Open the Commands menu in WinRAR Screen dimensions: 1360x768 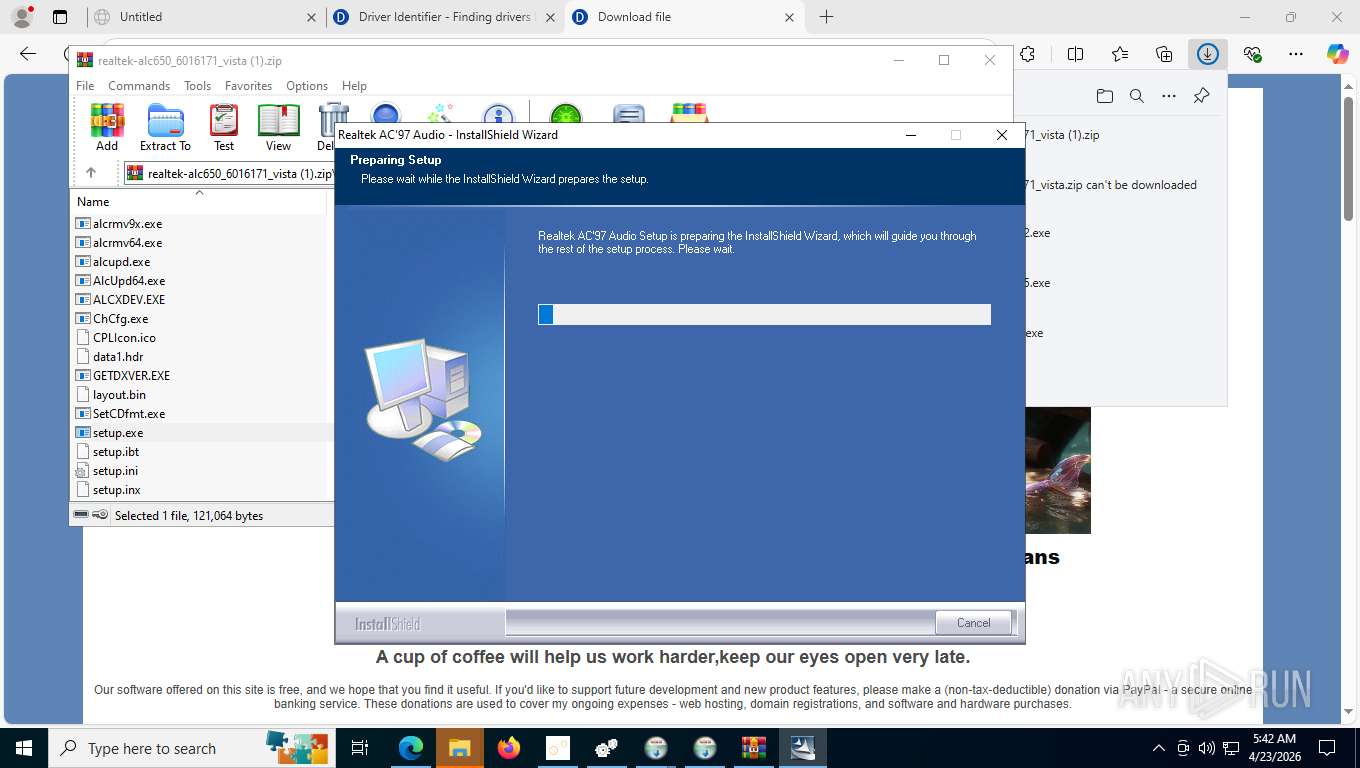coord(139,86)
